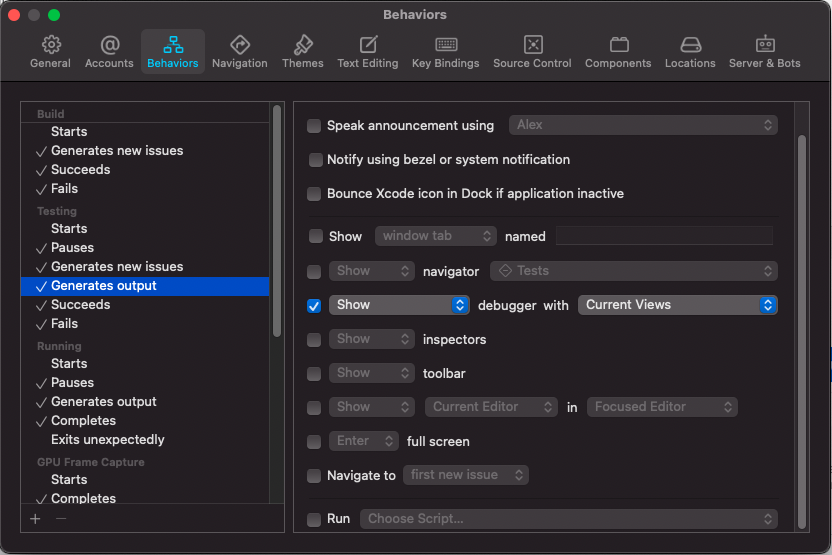
Task: Select Running Pauses behavior
Action: (144, 383)
